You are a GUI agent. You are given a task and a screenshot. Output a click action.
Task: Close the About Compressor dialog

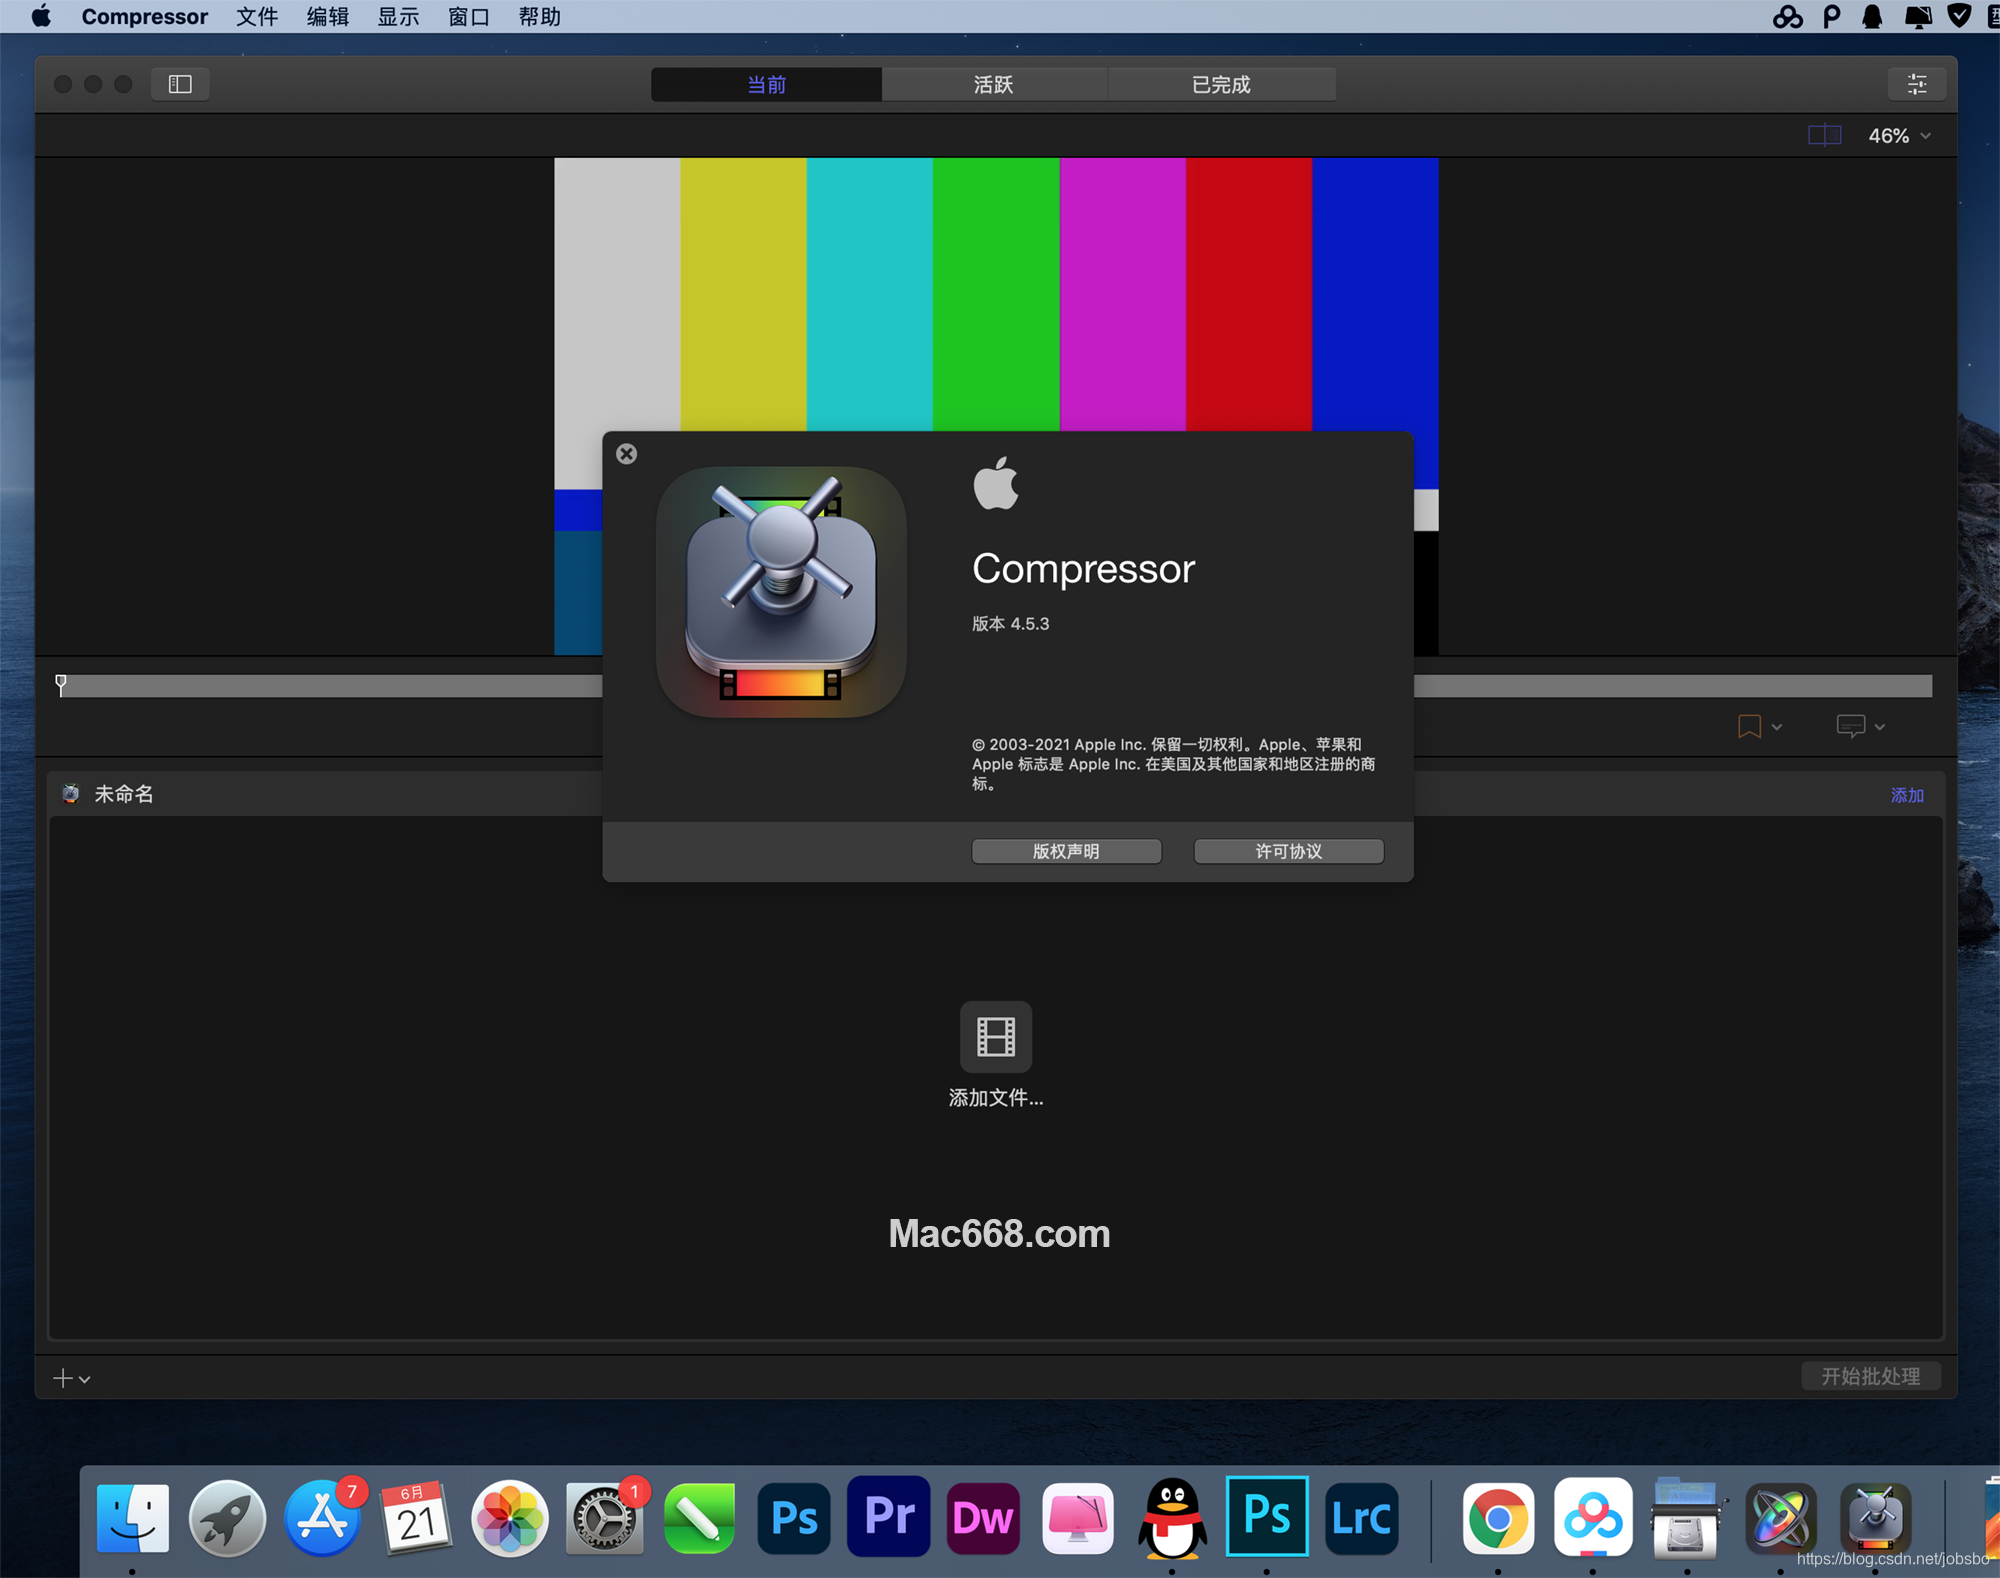(x=627, y=454)
